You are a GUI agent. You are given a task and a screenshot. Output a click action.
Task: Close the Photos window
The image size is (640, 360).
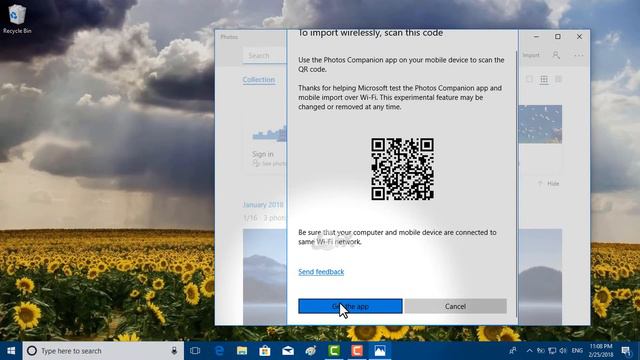(x=579, y=37)
